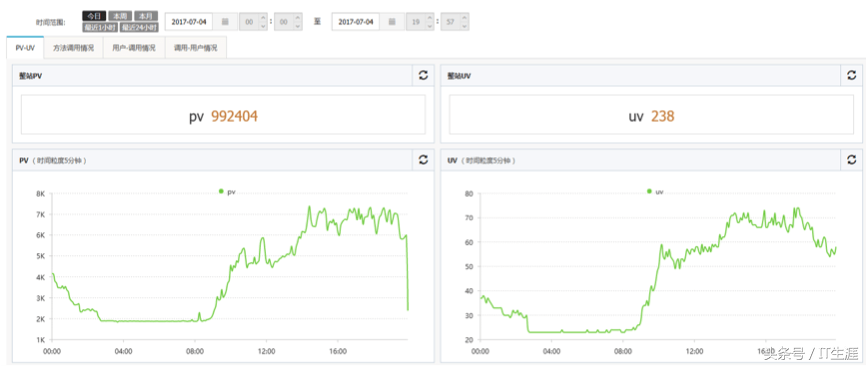Increase the start hour stepper value
The image size is (867, 366).
click(x=263, y=18)
